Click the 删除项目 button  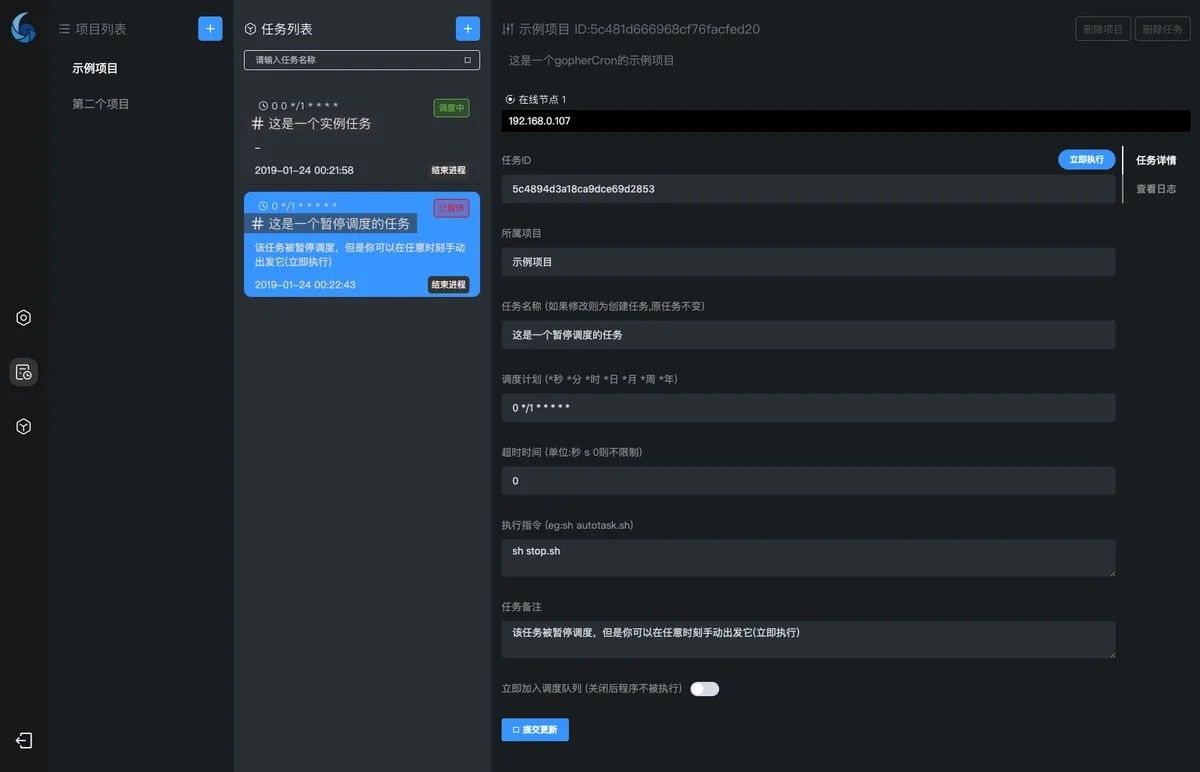(1103, 29)
